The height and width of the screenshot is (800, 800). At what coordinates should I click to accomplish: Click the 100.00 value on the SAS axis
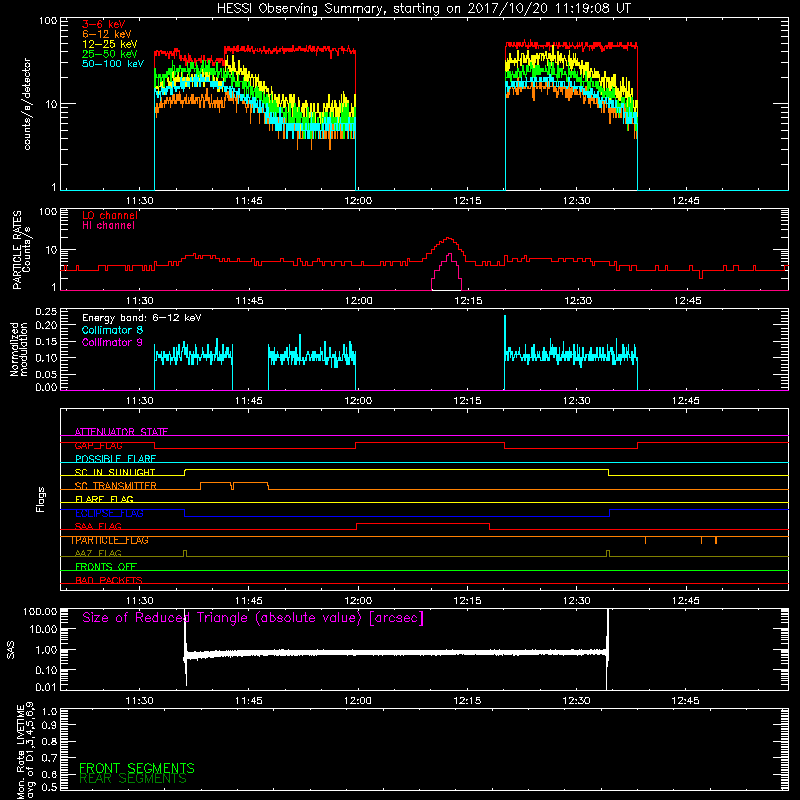coord(40,611)
